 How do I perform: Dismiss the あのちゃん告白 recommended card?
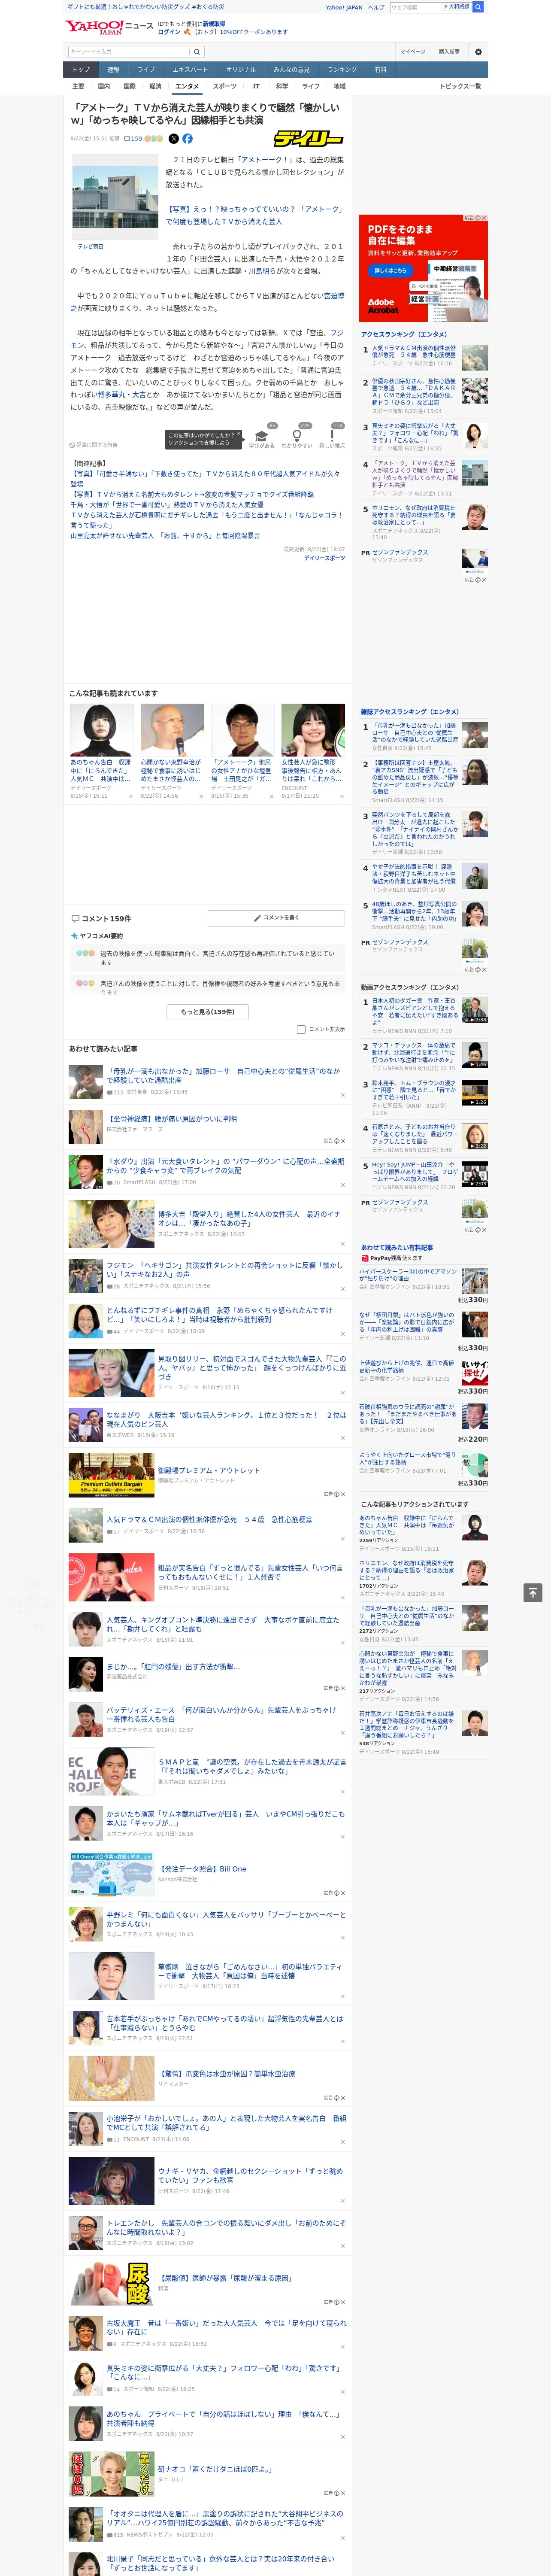click(131, 797)
